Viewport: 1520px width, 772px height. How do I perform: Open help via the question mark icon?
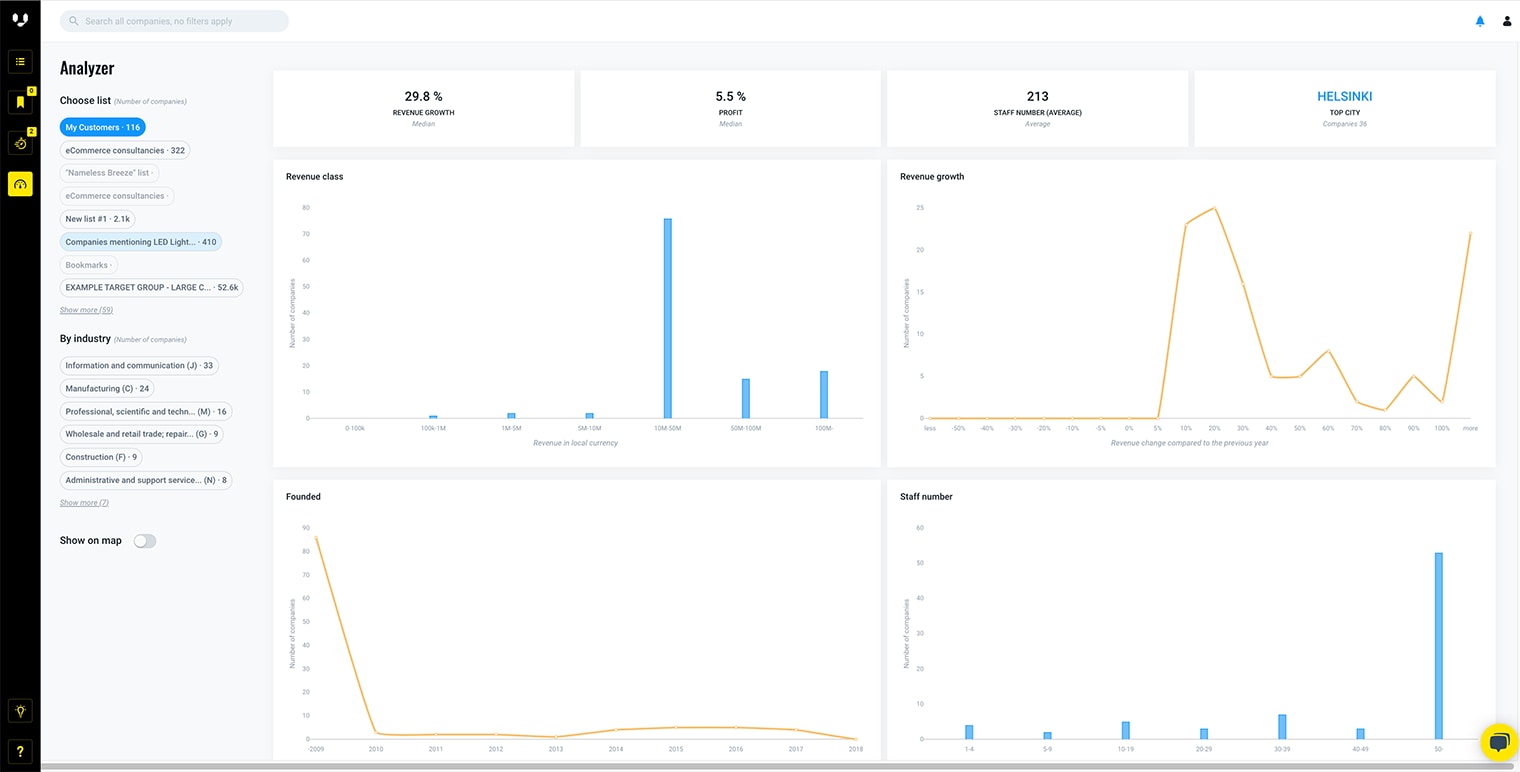20,751
